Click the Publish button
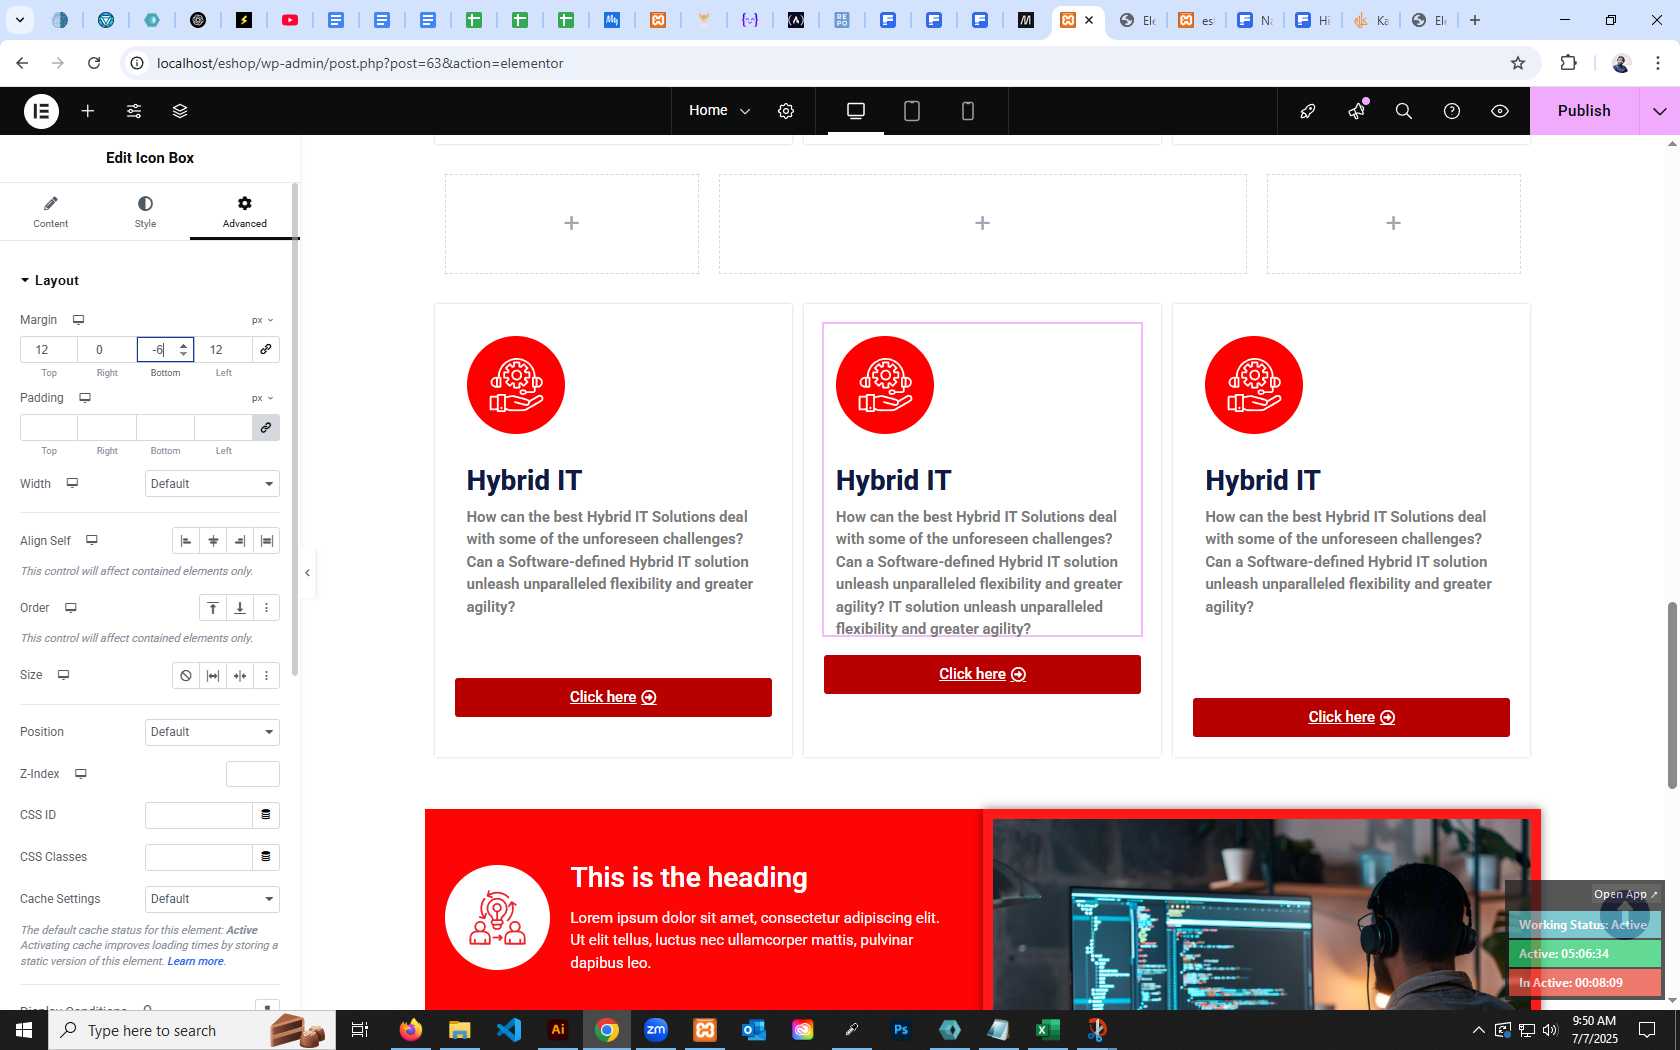The width and height of the screenshot is (1680, 1050). point(1584,111)
